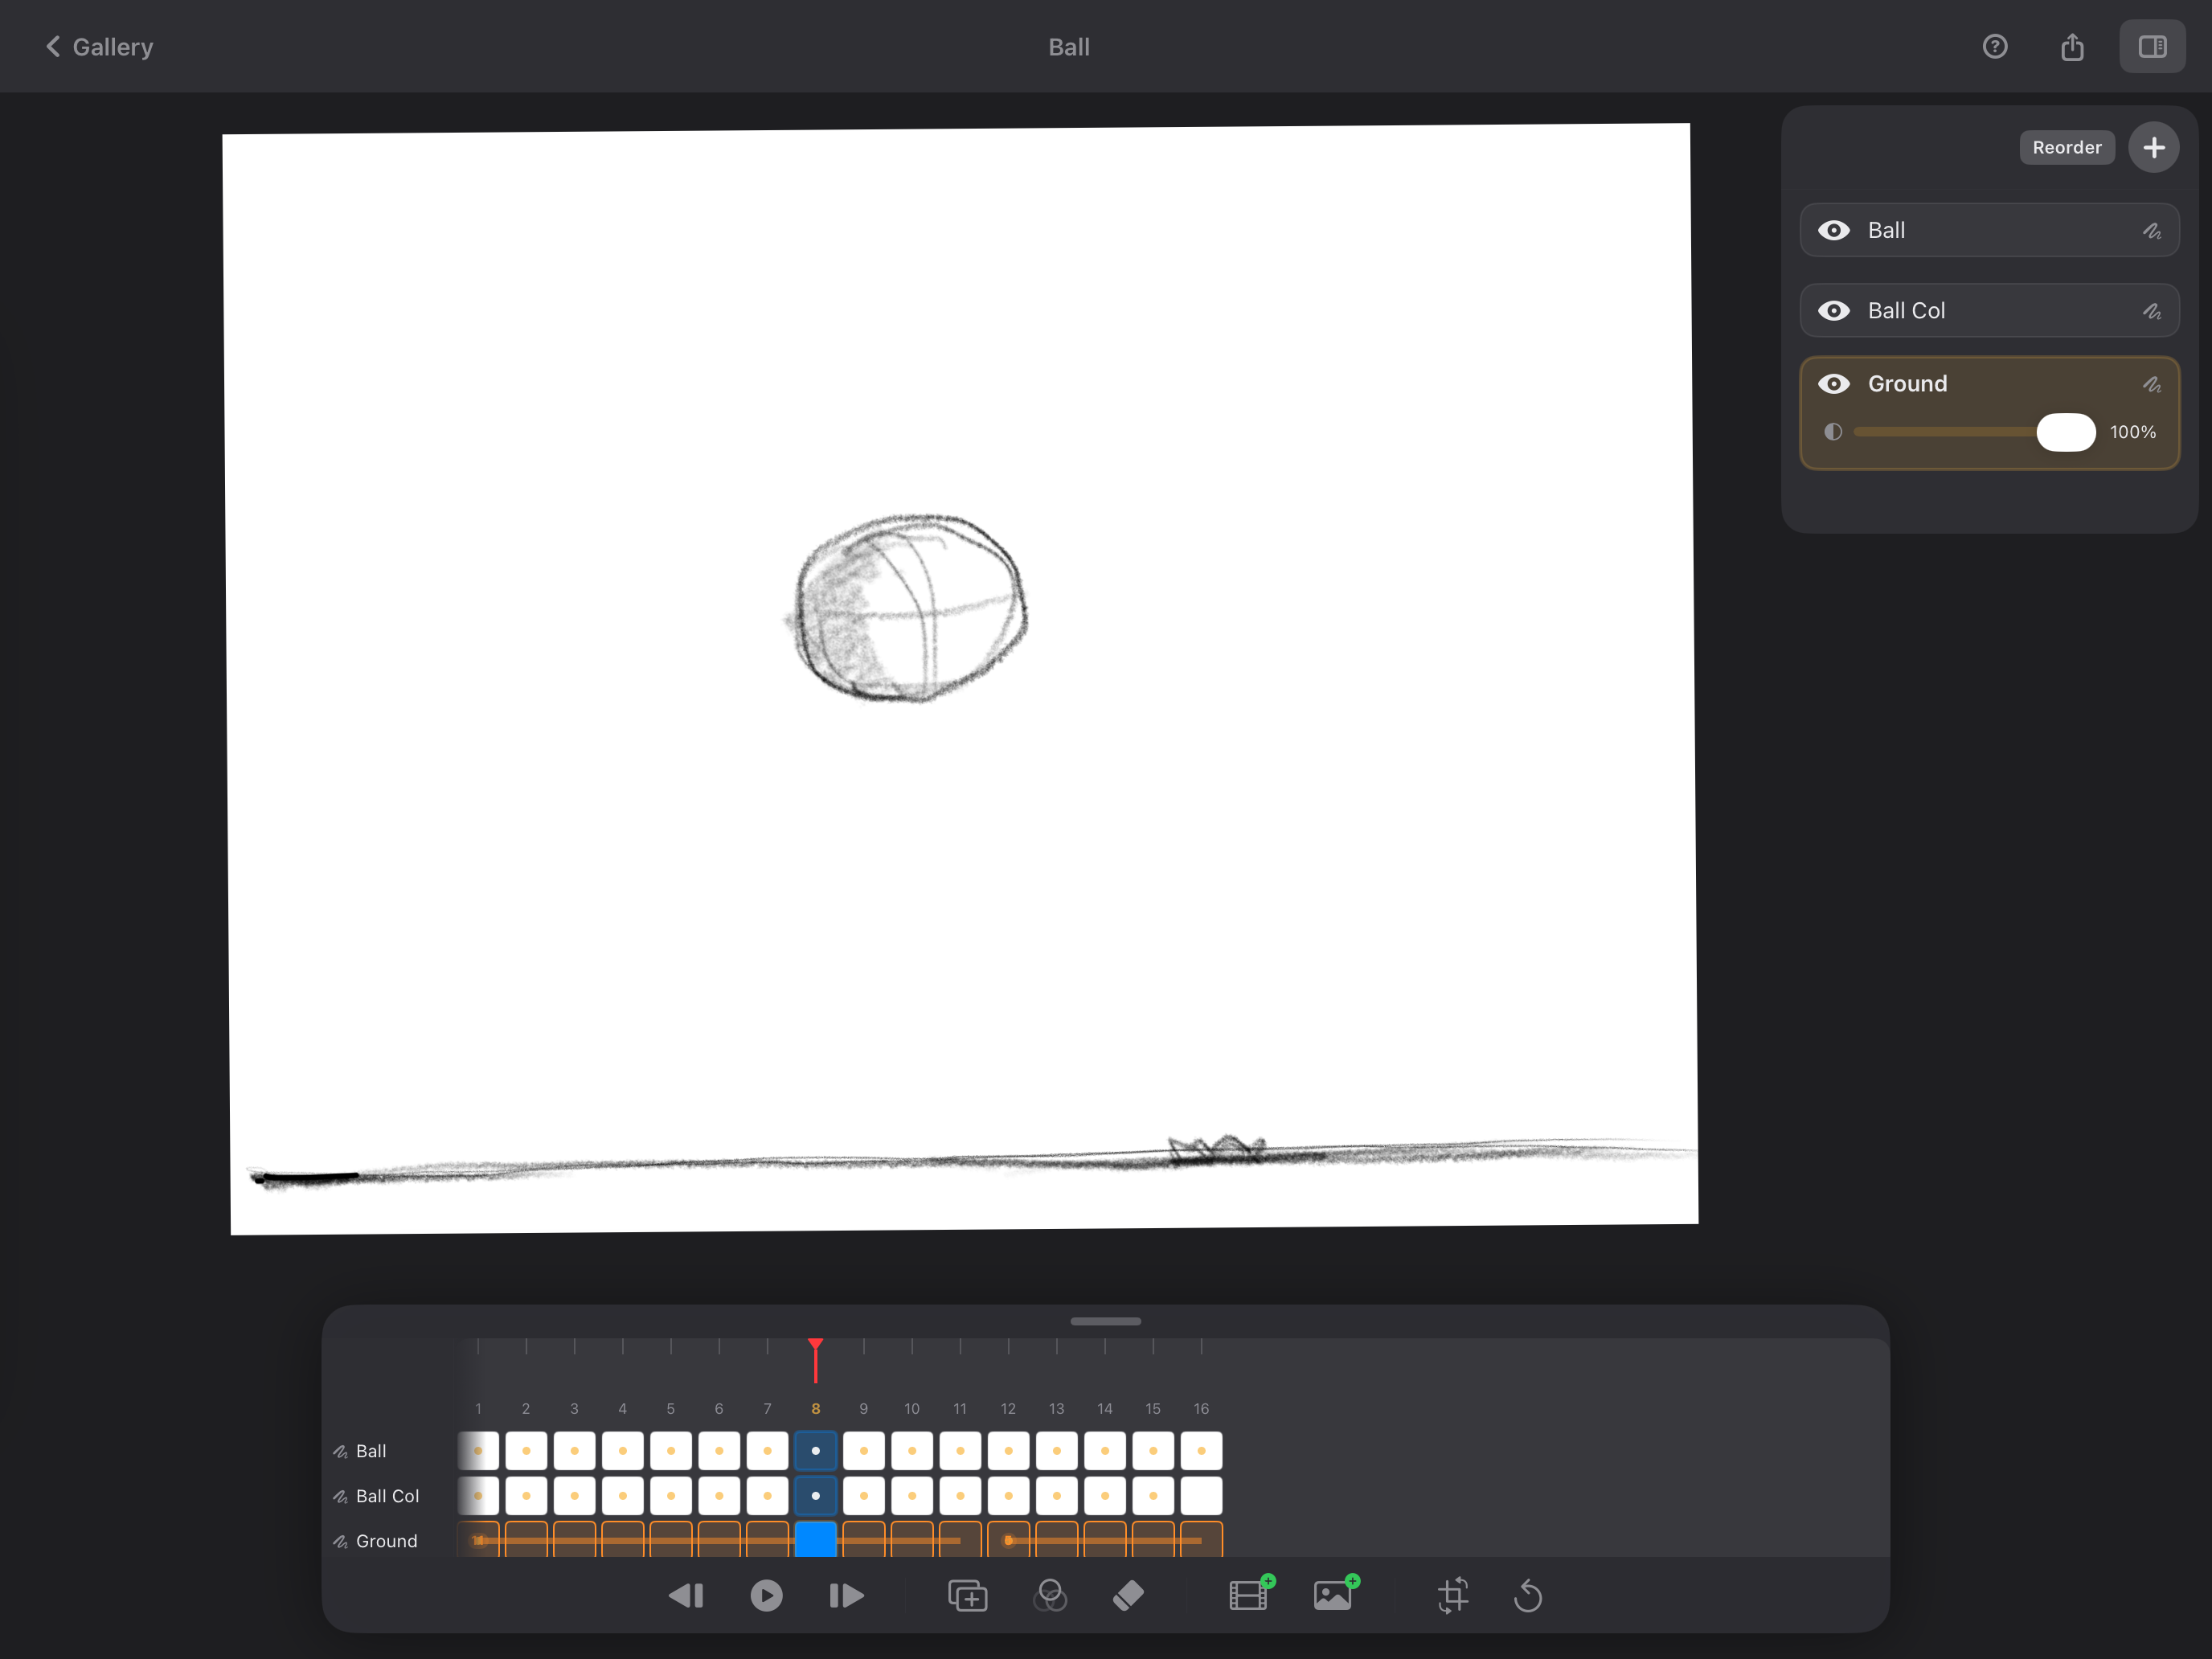Select frame 8 of Ball Col track
Image resolution: width=2212 pixels, height=1659 pixels.
pos(816,1496)
